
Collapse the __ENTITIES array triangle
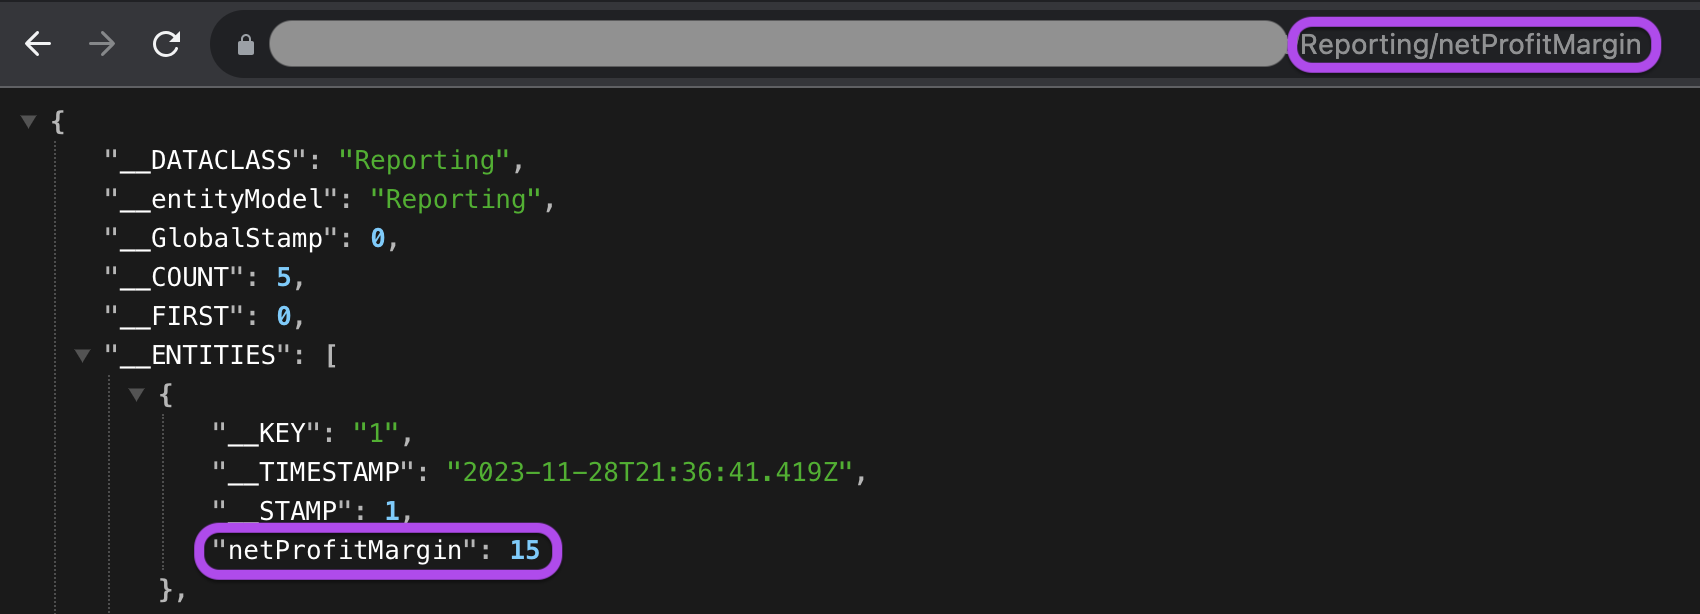tap(83, 355)
